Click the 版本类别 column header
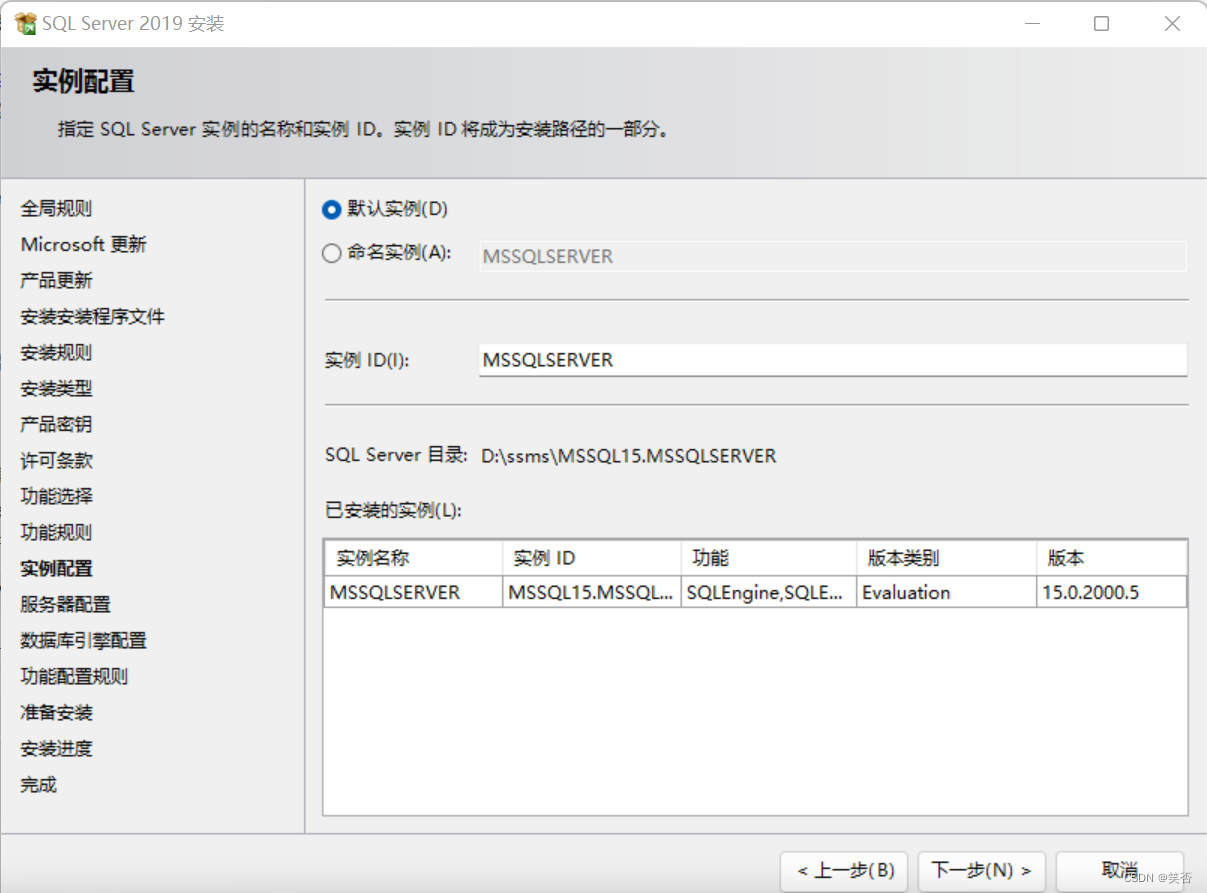The height and width of the screenshot is (893, 1207). 946,558
